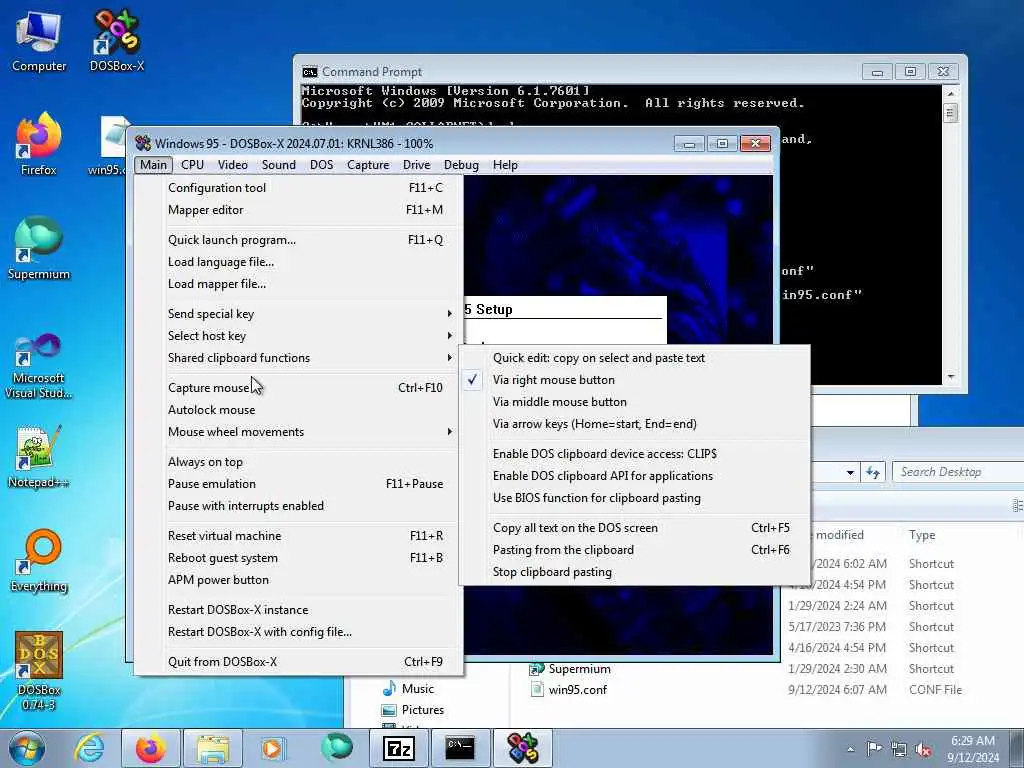Select the Everything search desktop shortcut
The width and height of the screenshot is (1024, 768).
(39, 560)
